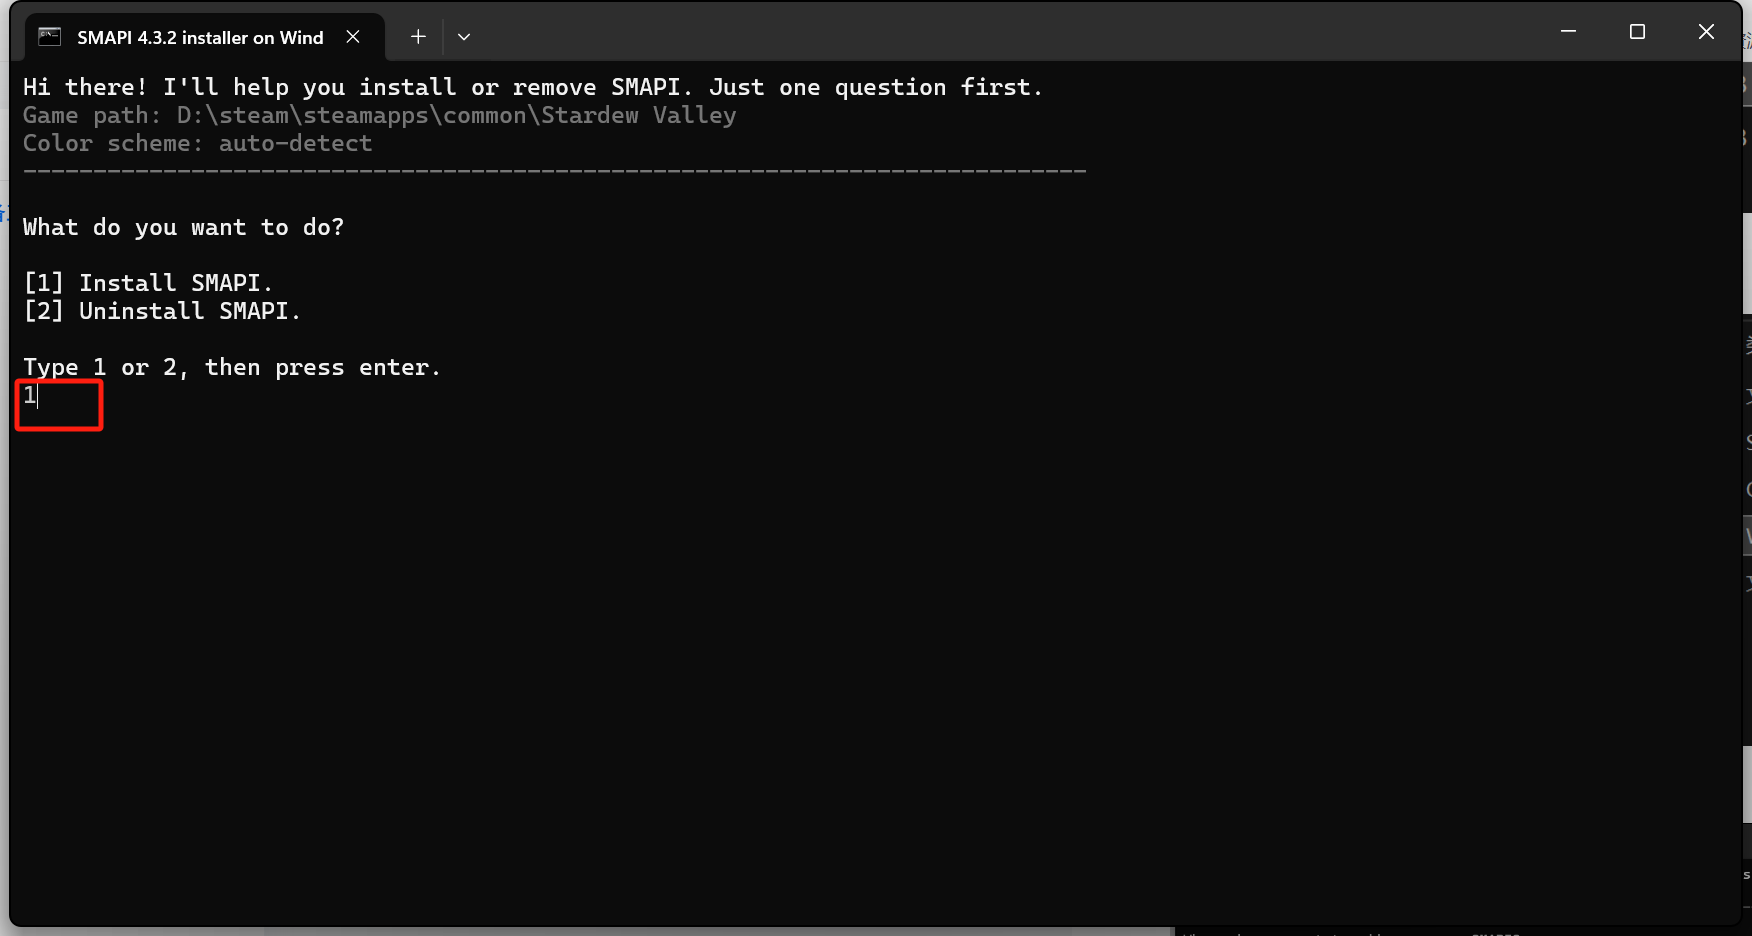
Task: Click the "[2] Uninstall SMAPI." option text
Action: (162, 311)
